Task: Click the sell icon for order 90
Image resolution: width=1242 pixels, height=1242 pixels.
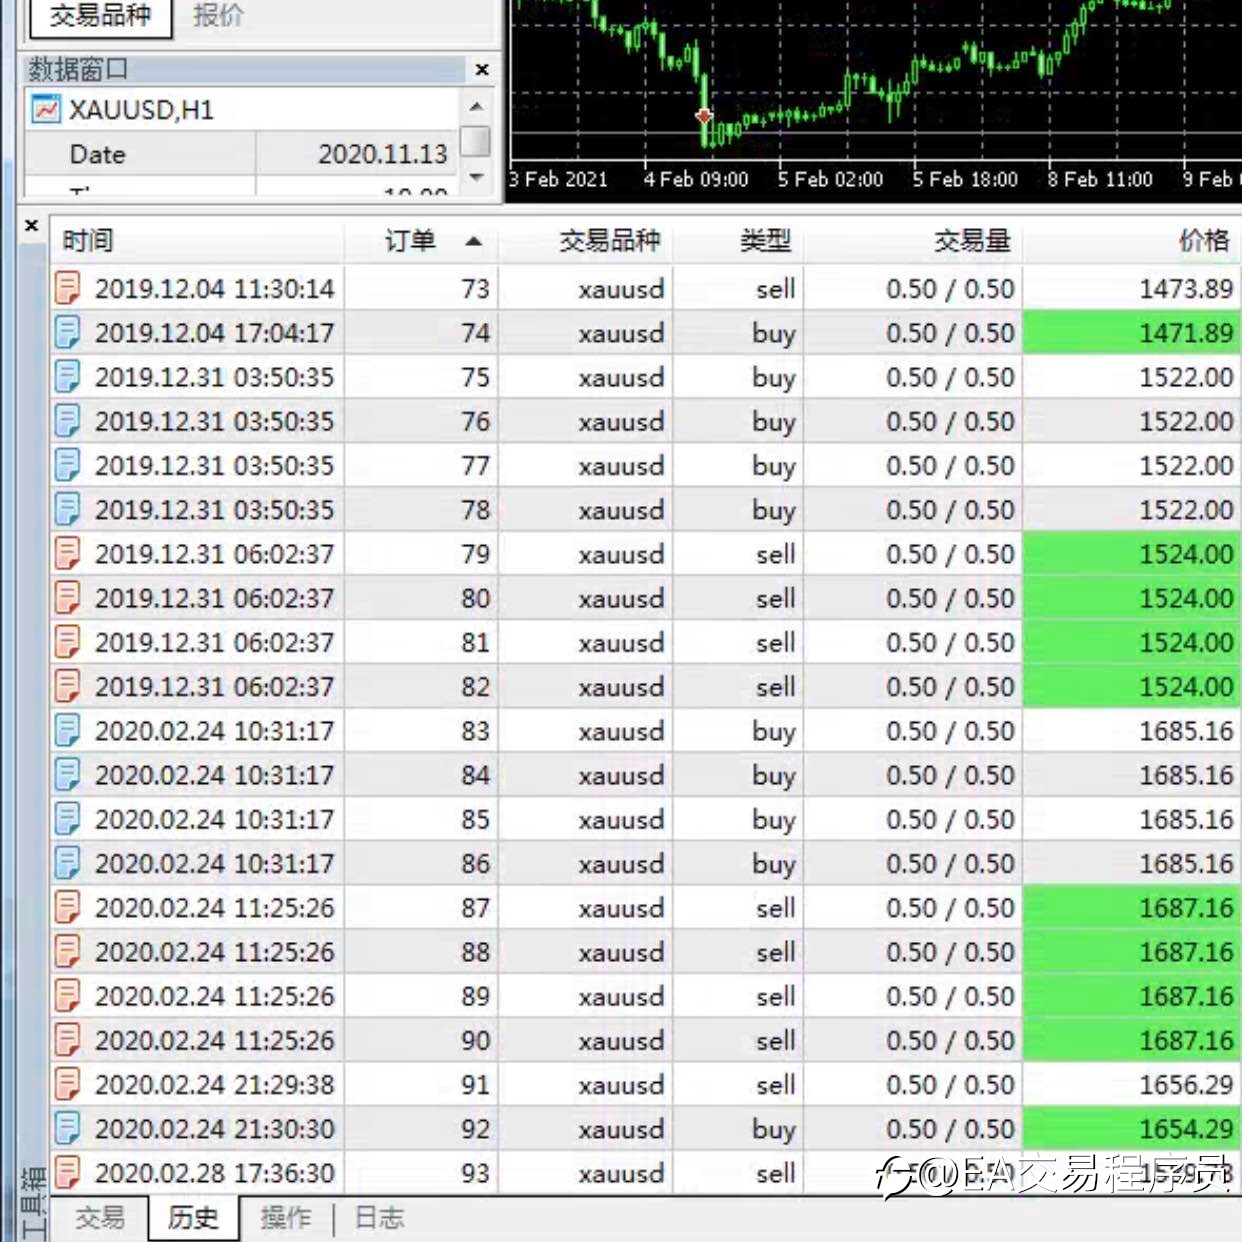Action: [67, 1040]
